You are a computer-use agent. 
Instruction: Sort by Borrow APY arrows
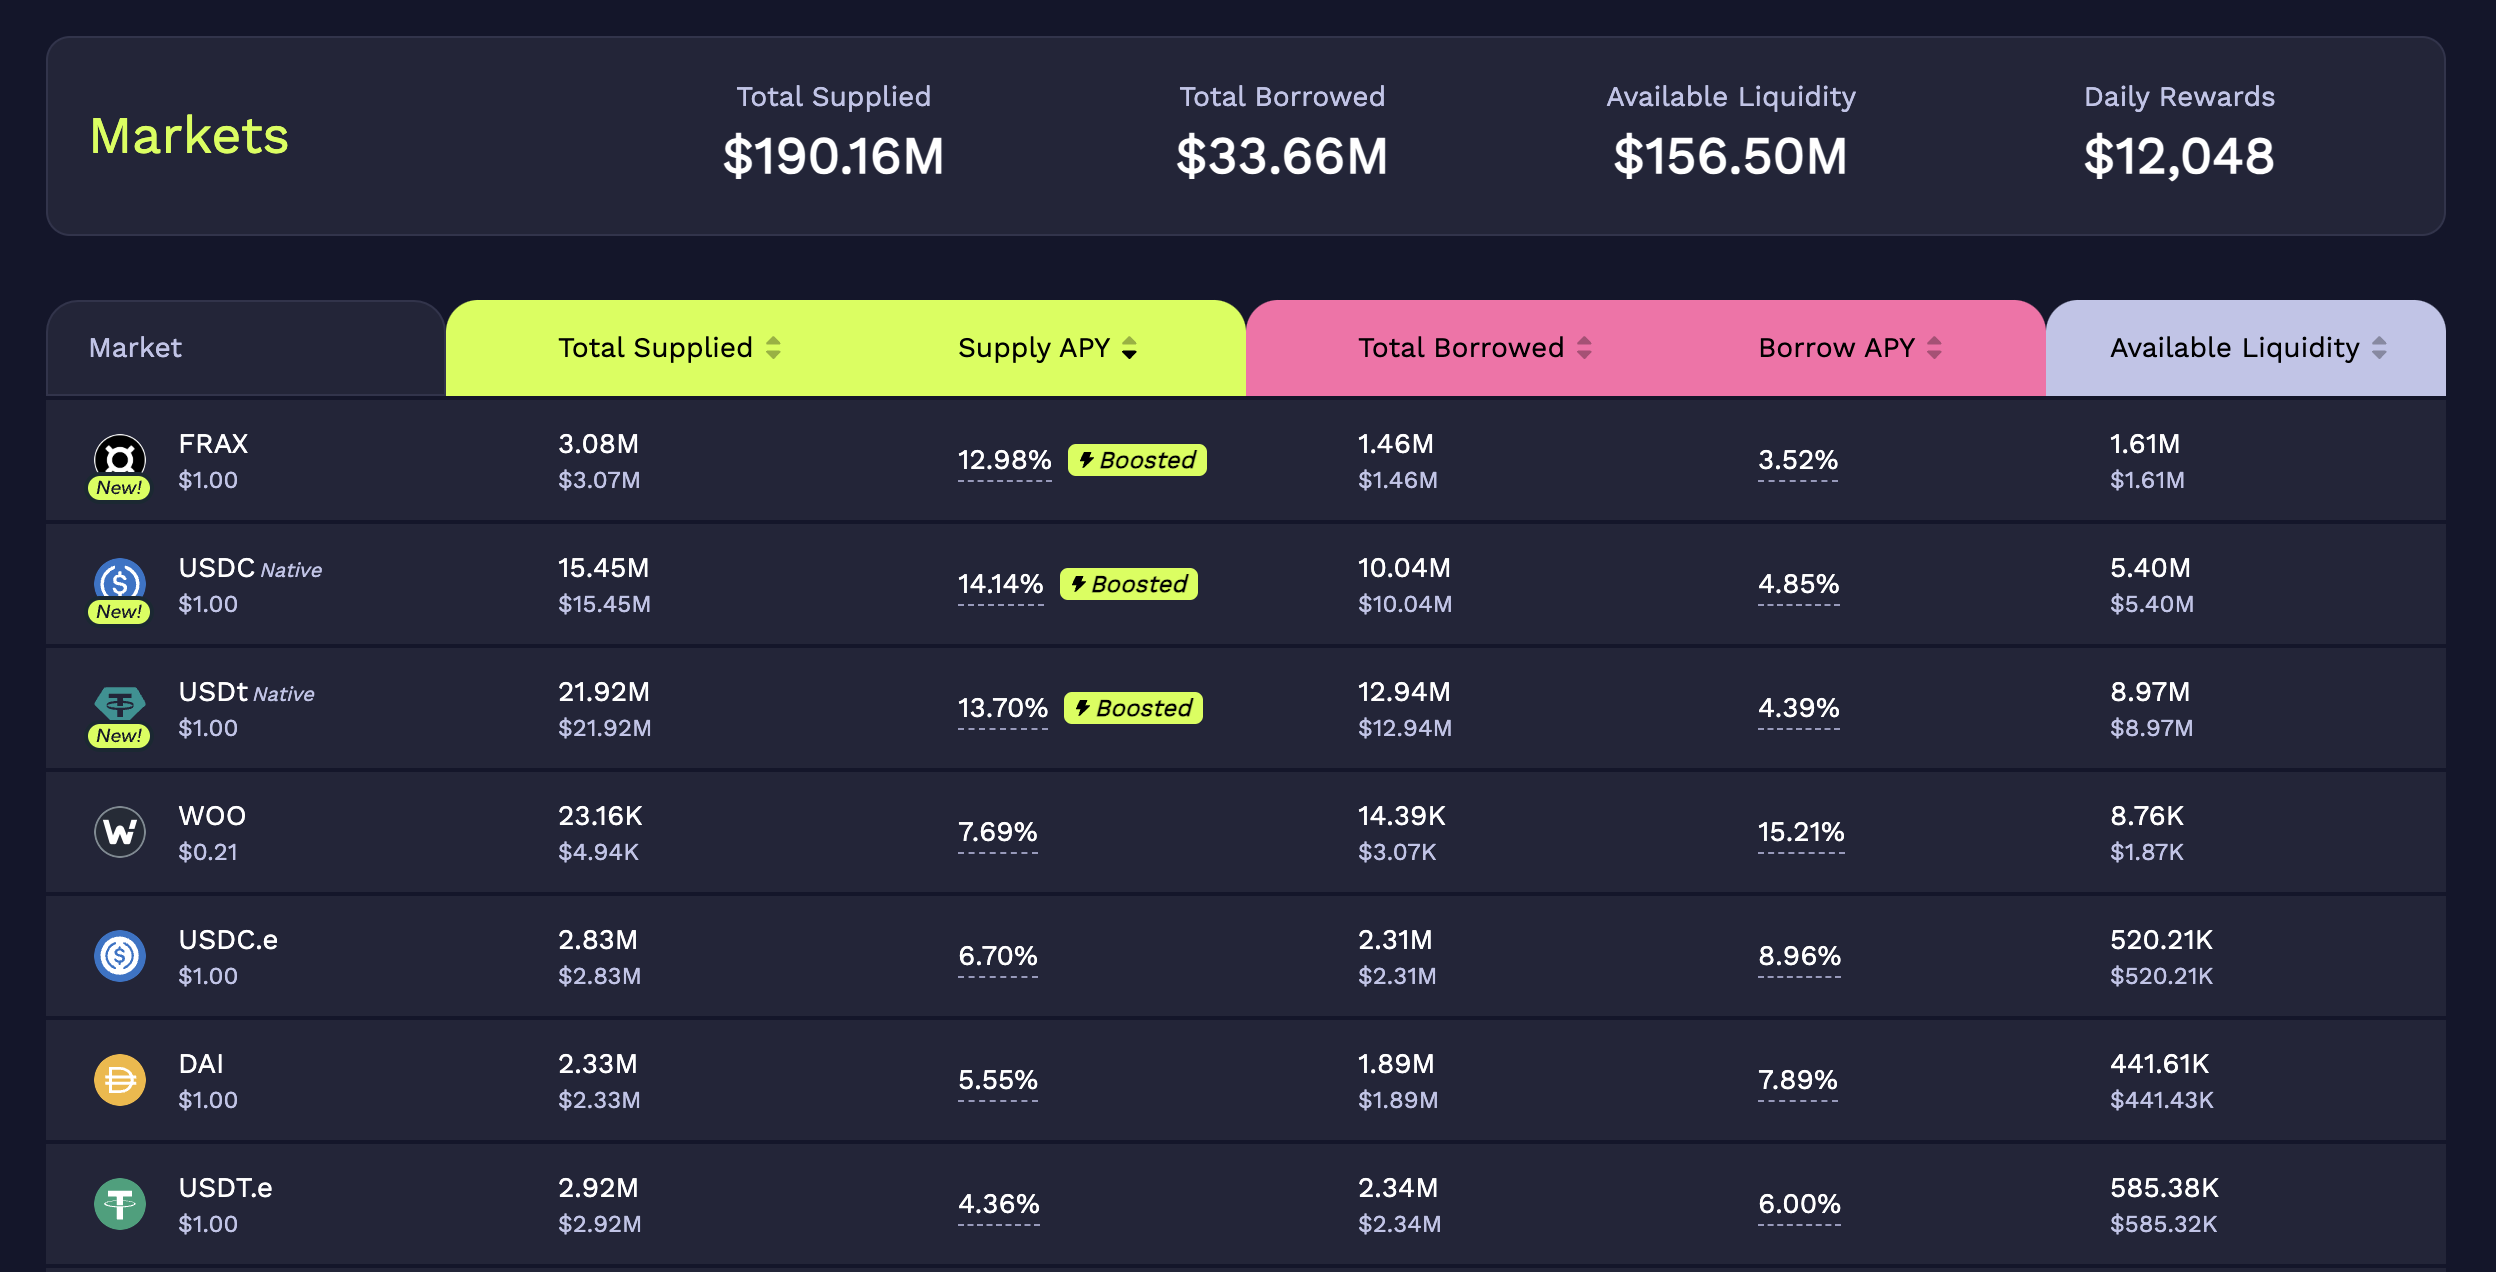click(x=1934, y=348)
